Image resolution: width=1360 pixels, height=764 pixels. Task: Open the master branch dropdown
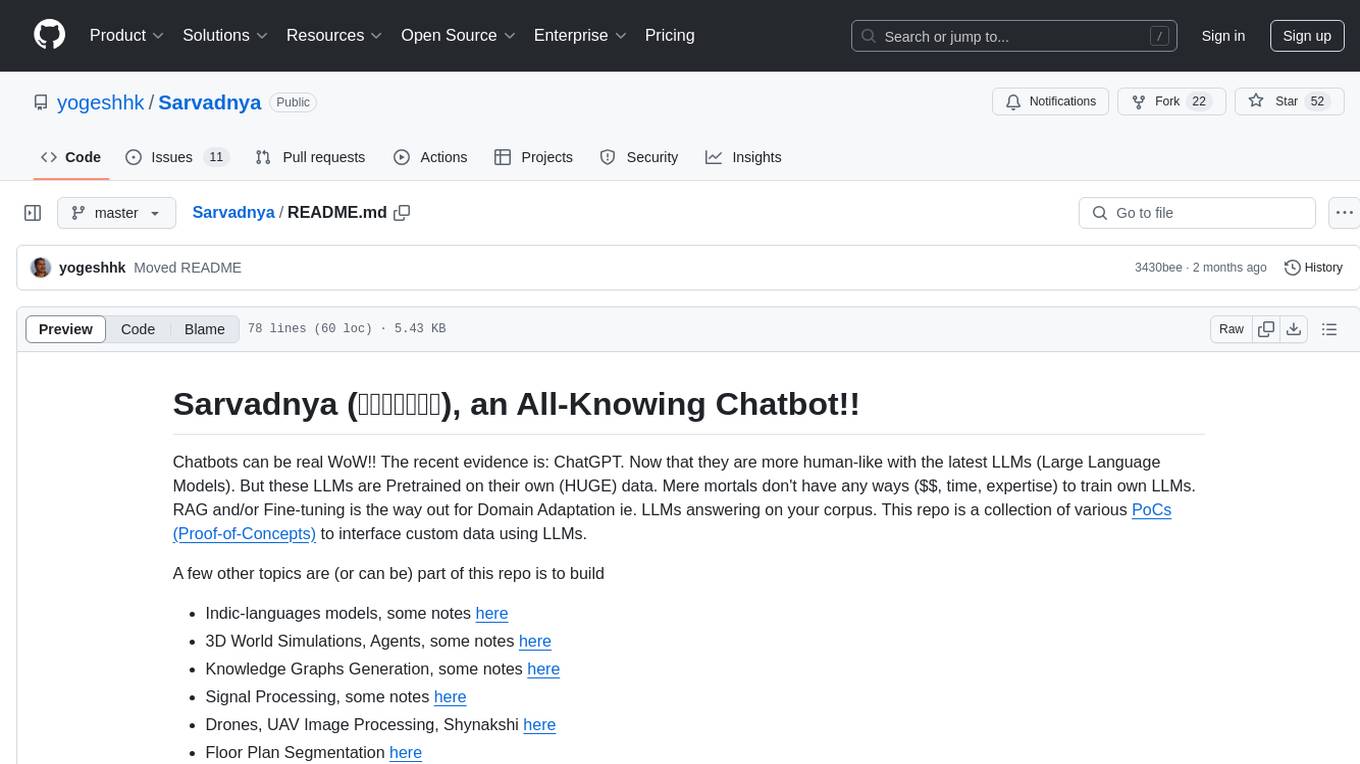point(116,213)
